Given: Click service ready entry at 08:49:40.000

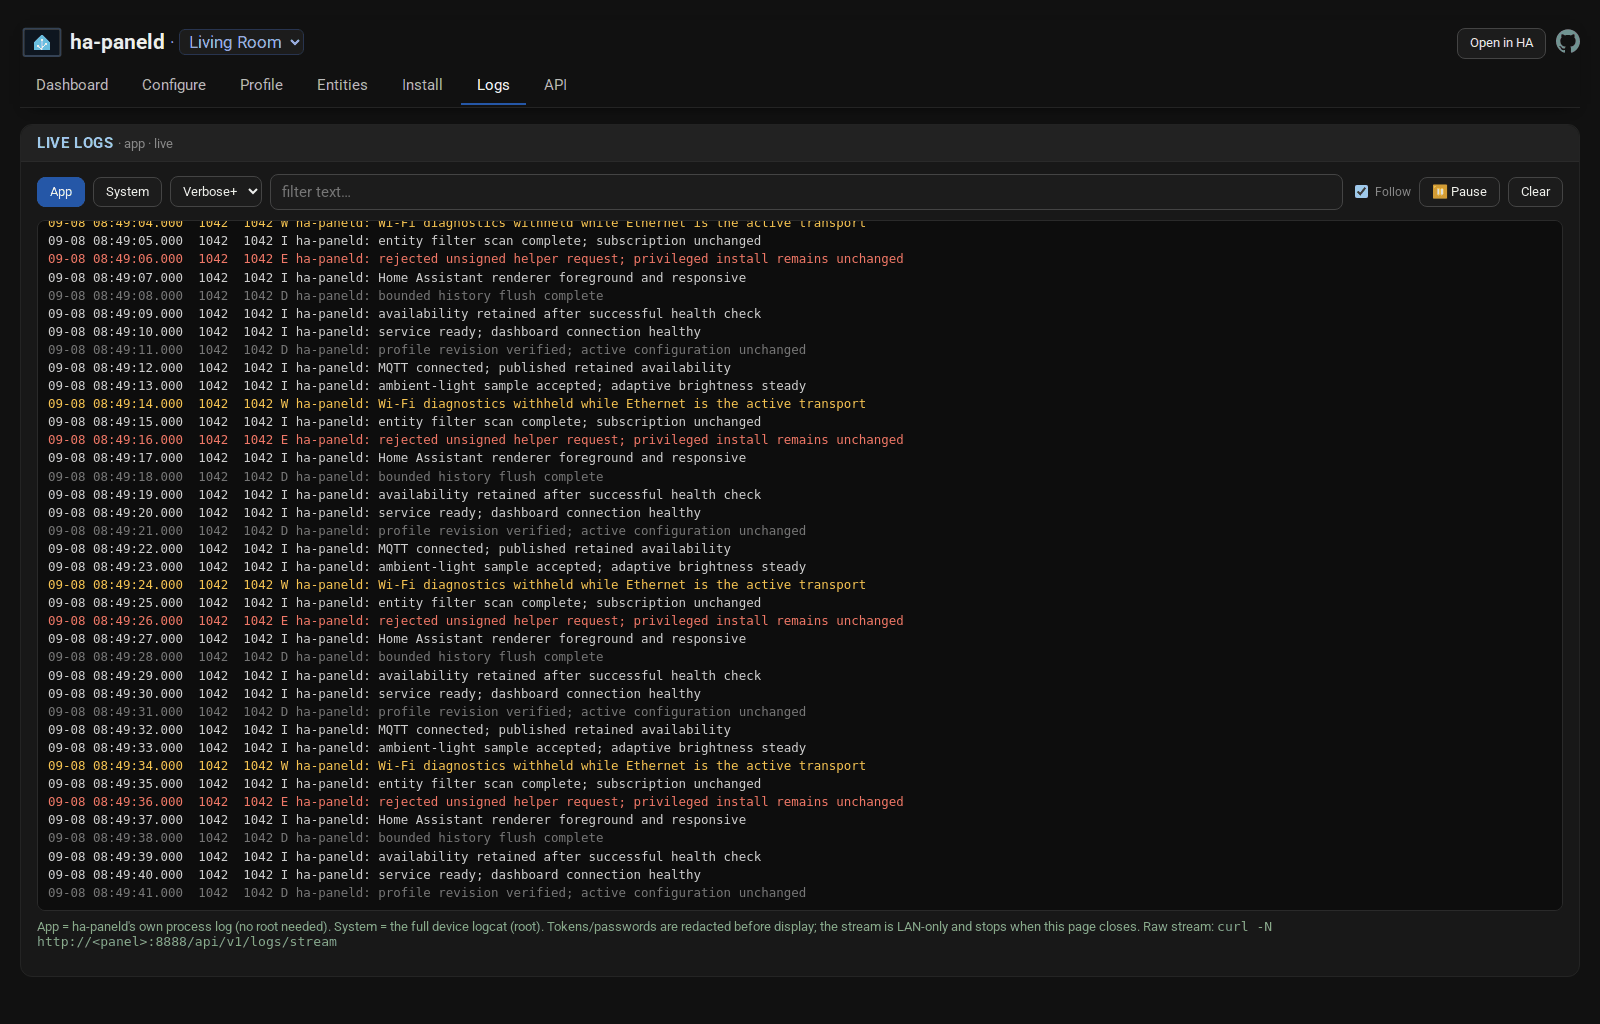Looking at the screenshot, I should pos(374,875).
